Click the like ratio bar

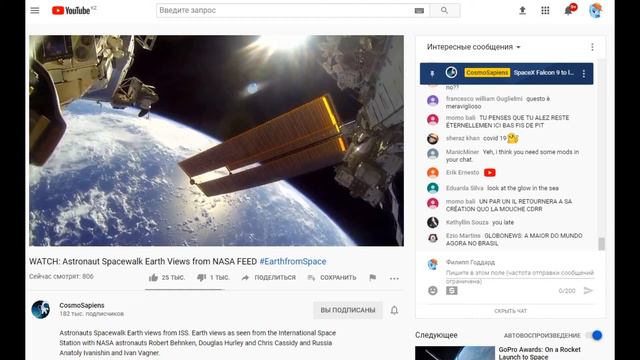pyautogui.click(x=184, y=289)
